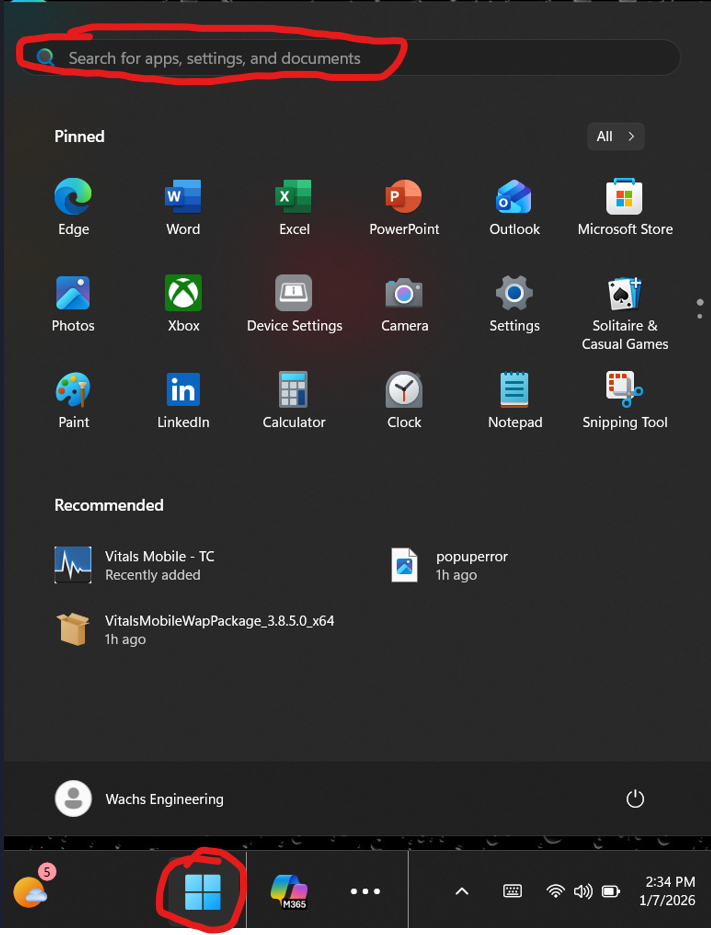
Task: Open the LinkedIn app
Action: (183, 400)
